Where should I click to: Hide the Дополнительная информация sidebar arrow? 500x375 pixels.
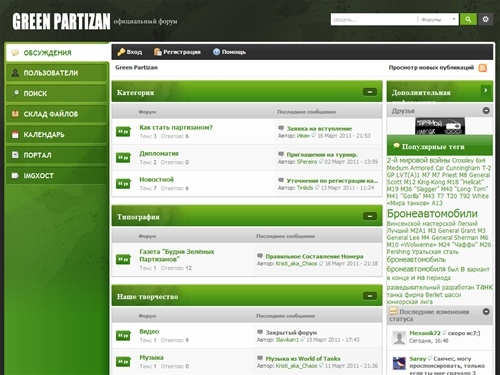(486, 90)
